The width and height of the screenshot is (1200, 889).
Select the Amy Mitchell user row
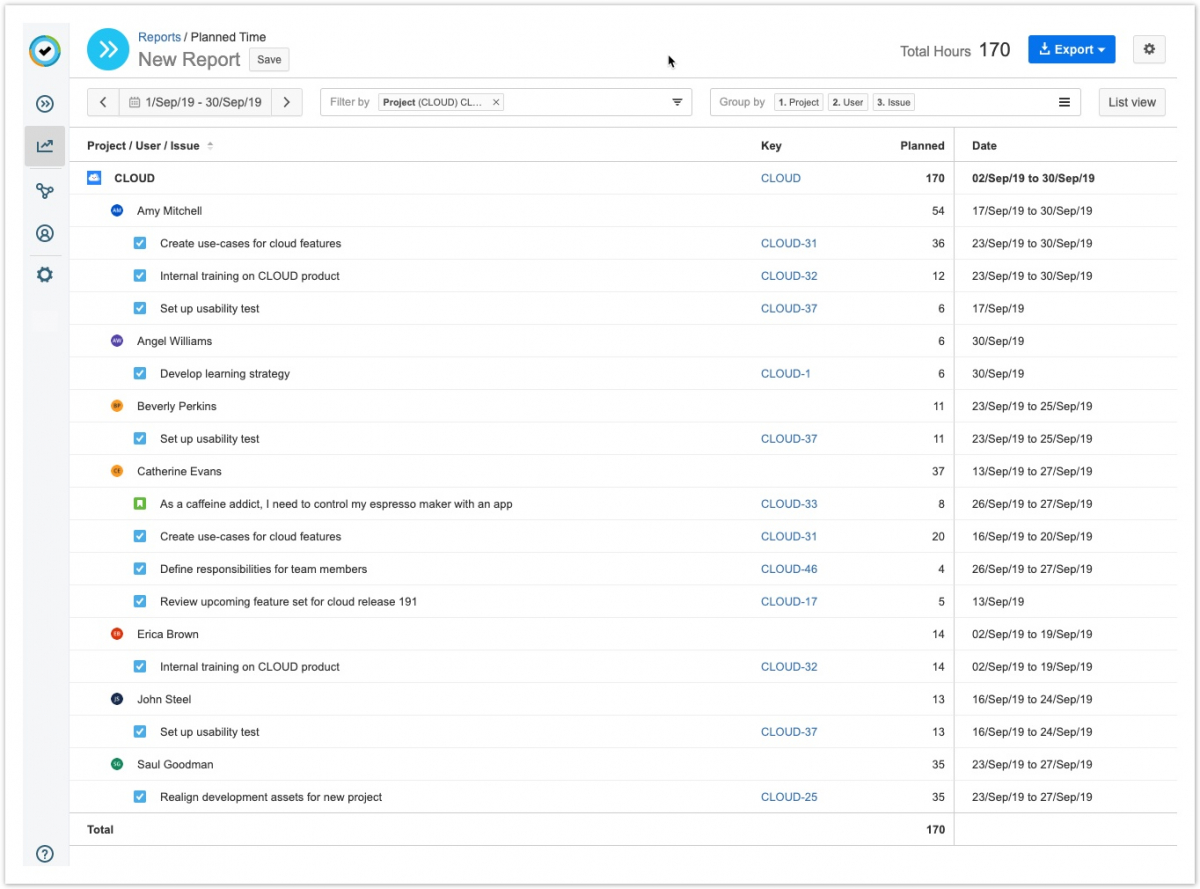point(169,211)
